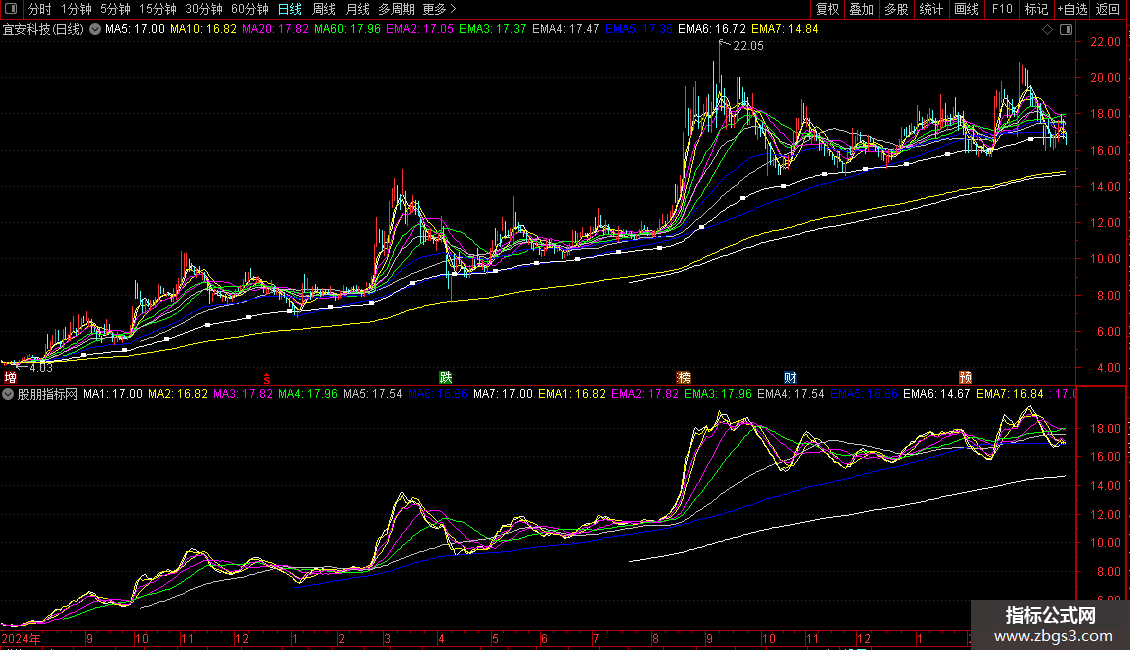Viewport: 1130px width, 650px height.
Task: Click the 股朋指标网 sub-chart title
Action: coord(48,394)
